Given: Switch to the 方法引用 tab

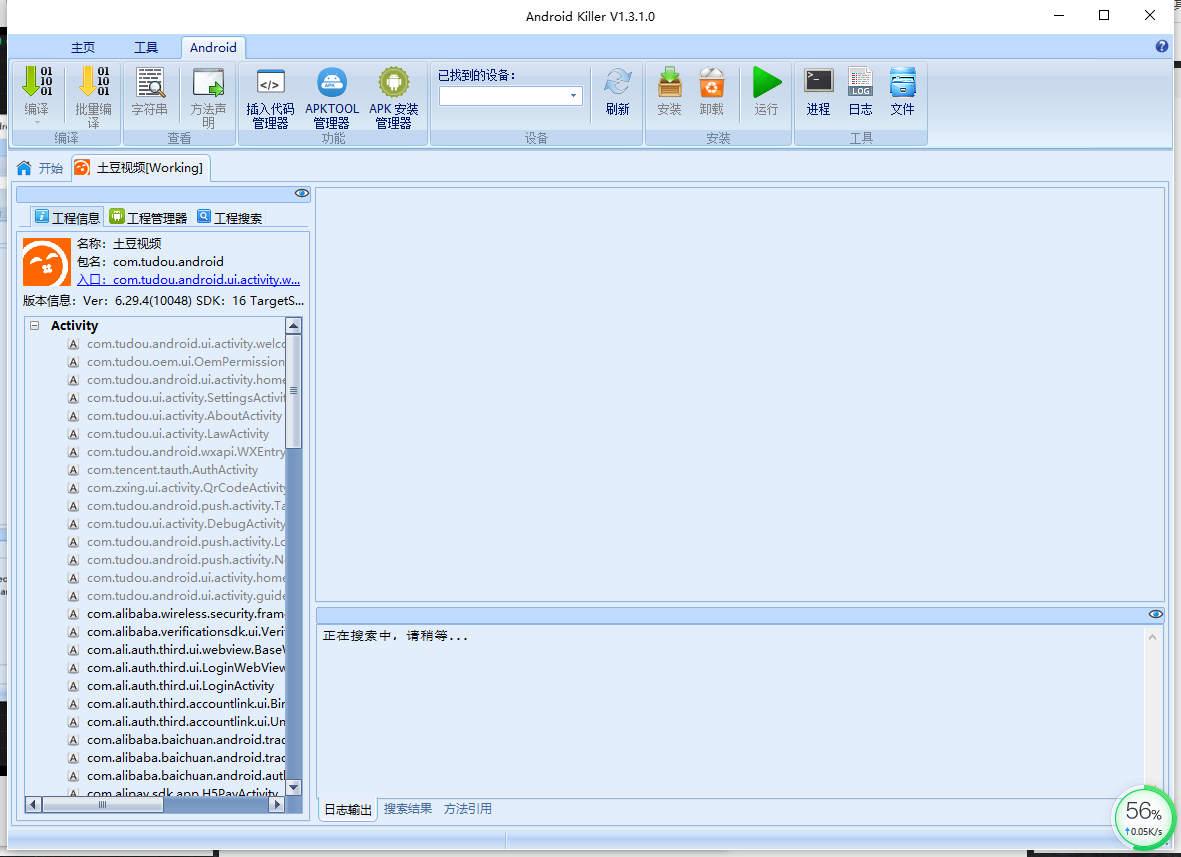Looking at the screenshot, I should point(468,809).
